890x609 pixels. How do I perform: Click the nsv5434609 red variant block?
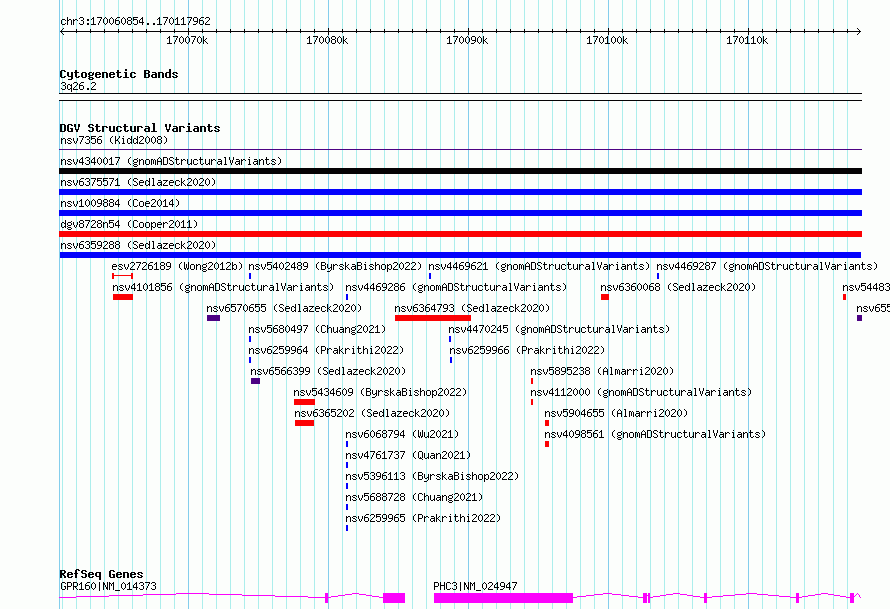(x=304, y=402)
